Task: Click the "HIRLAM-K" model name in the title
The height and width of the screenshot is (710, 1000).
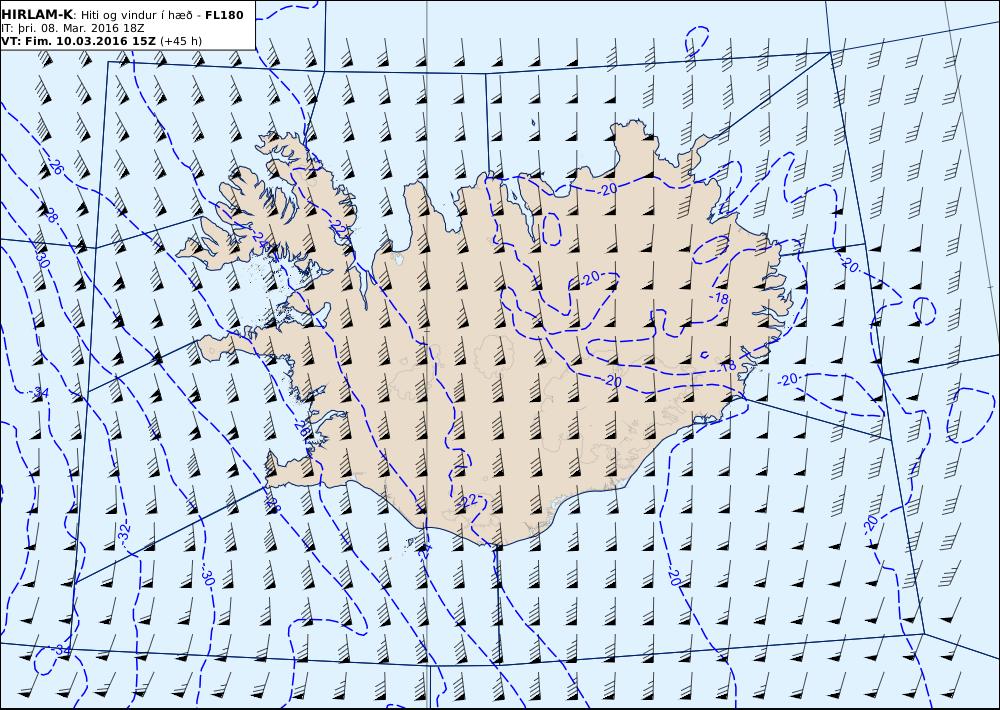Action: [x=37, y=15]
